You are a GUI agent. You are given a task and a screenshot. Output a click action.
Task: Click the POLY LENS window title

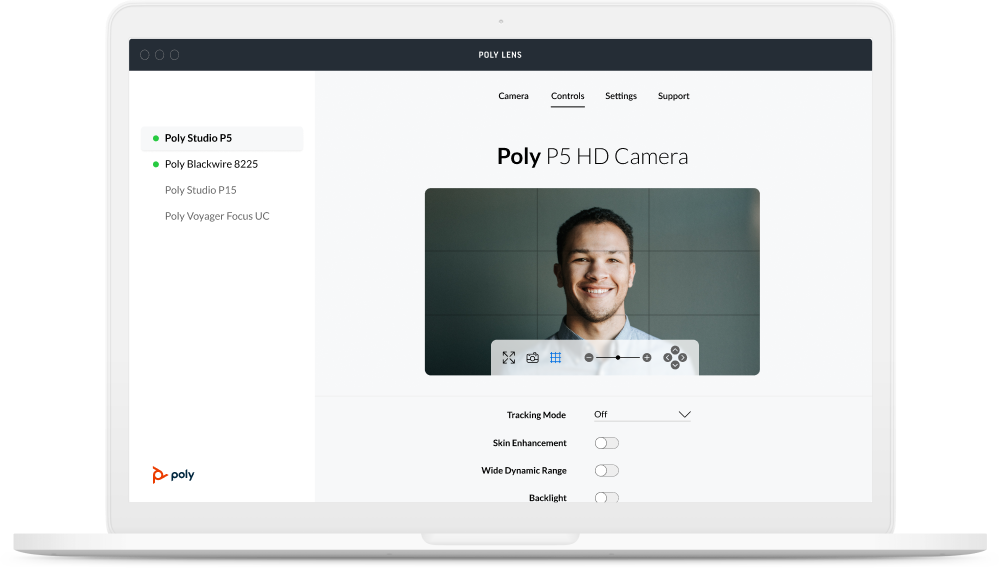coord(500,55)
